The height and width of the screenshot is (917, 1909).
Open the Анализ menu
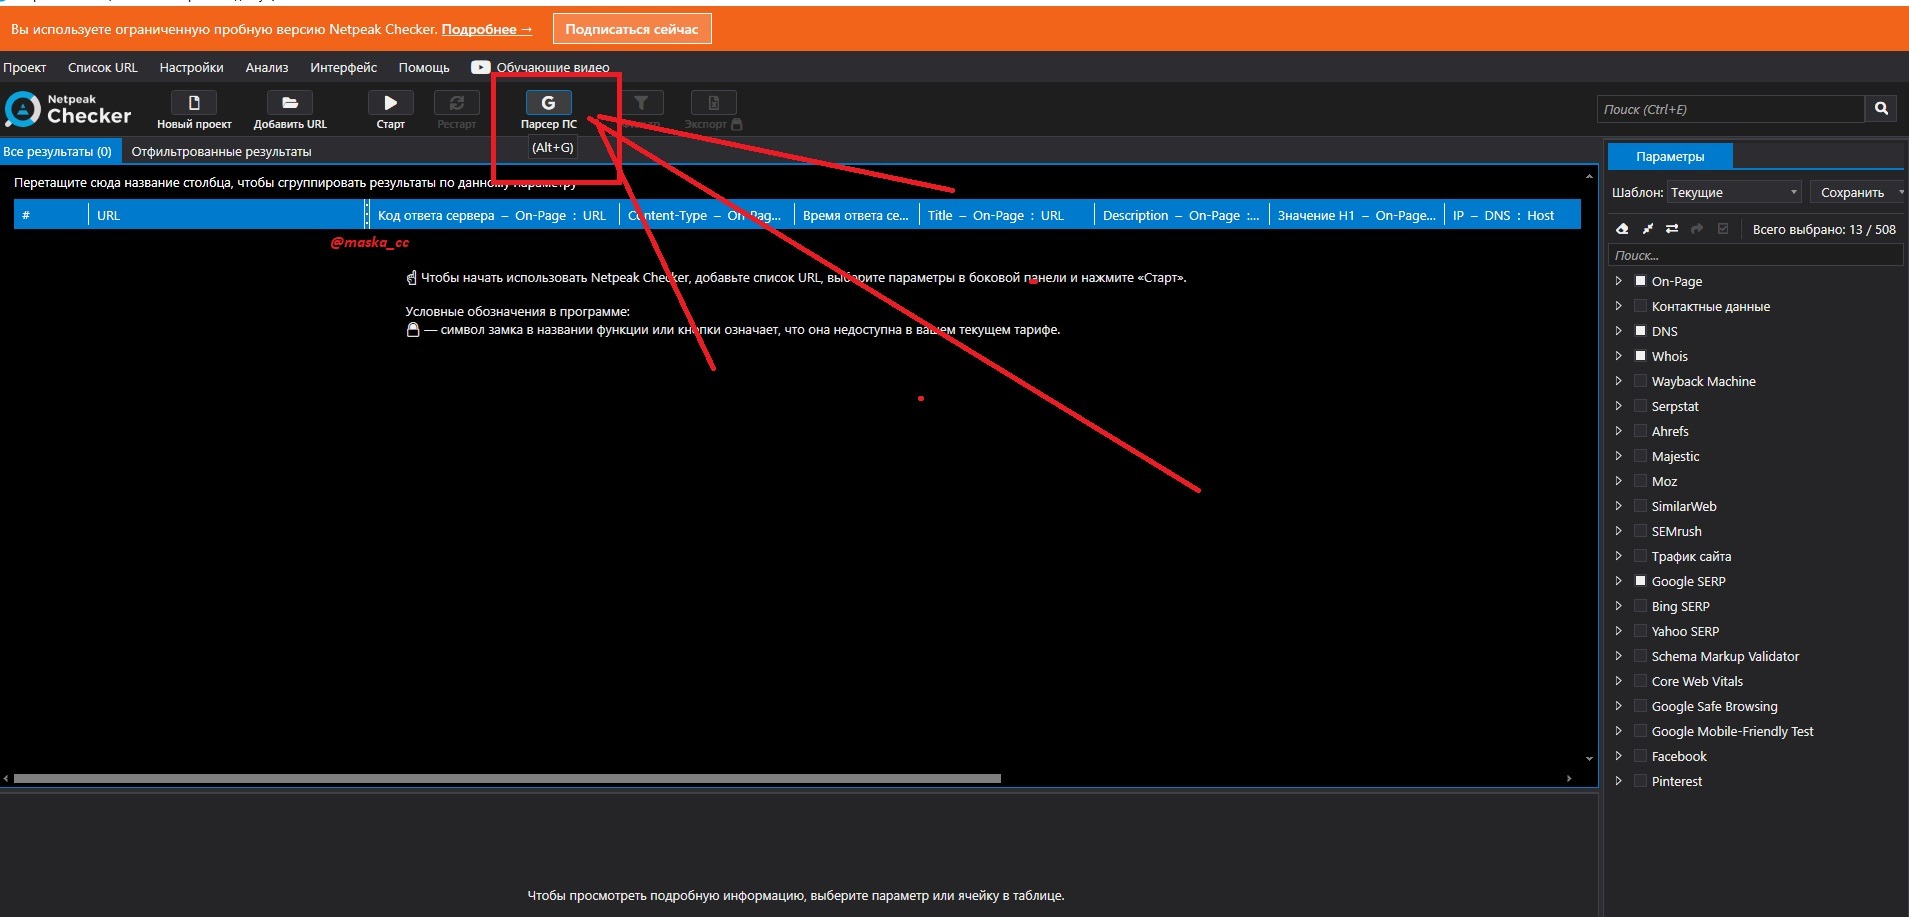267,67
